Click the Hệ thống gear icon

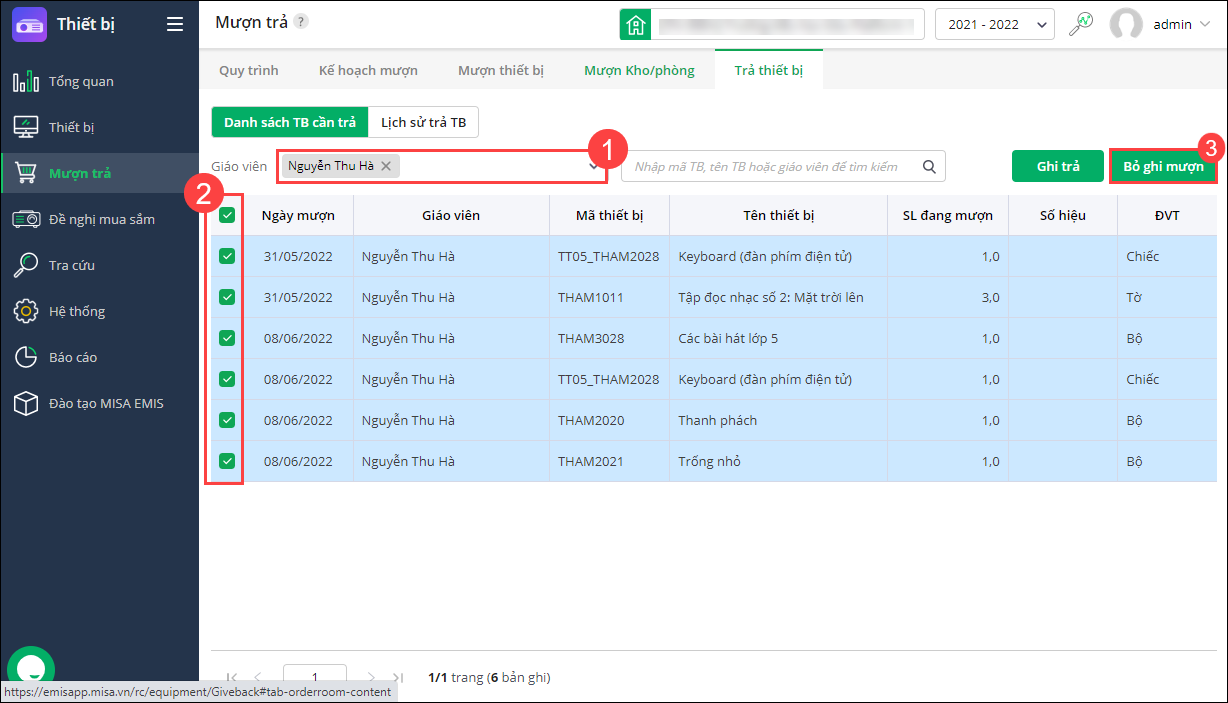tap(26, 311)
